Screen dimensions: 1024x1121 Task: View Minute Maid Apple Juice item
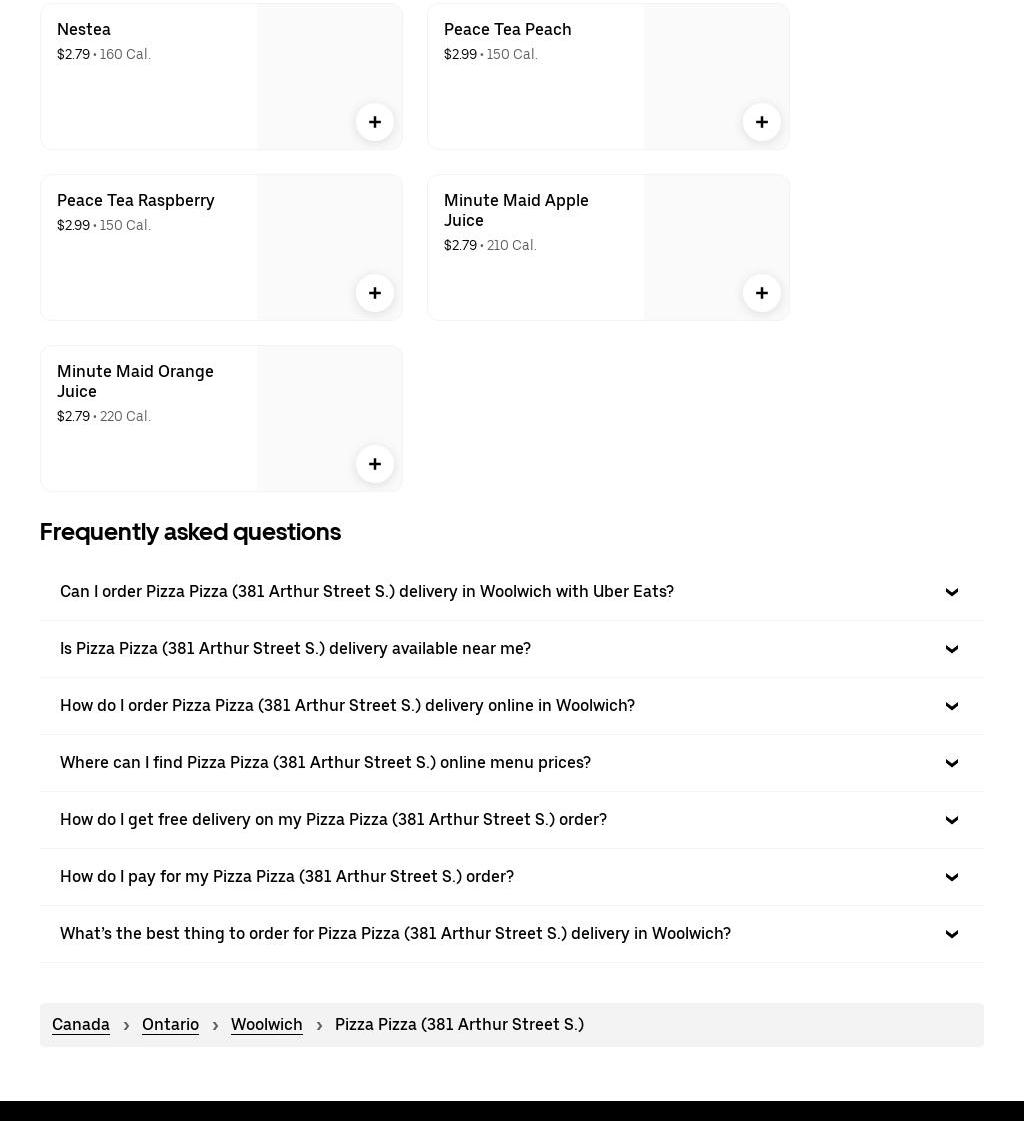click(x=516, y=210)
